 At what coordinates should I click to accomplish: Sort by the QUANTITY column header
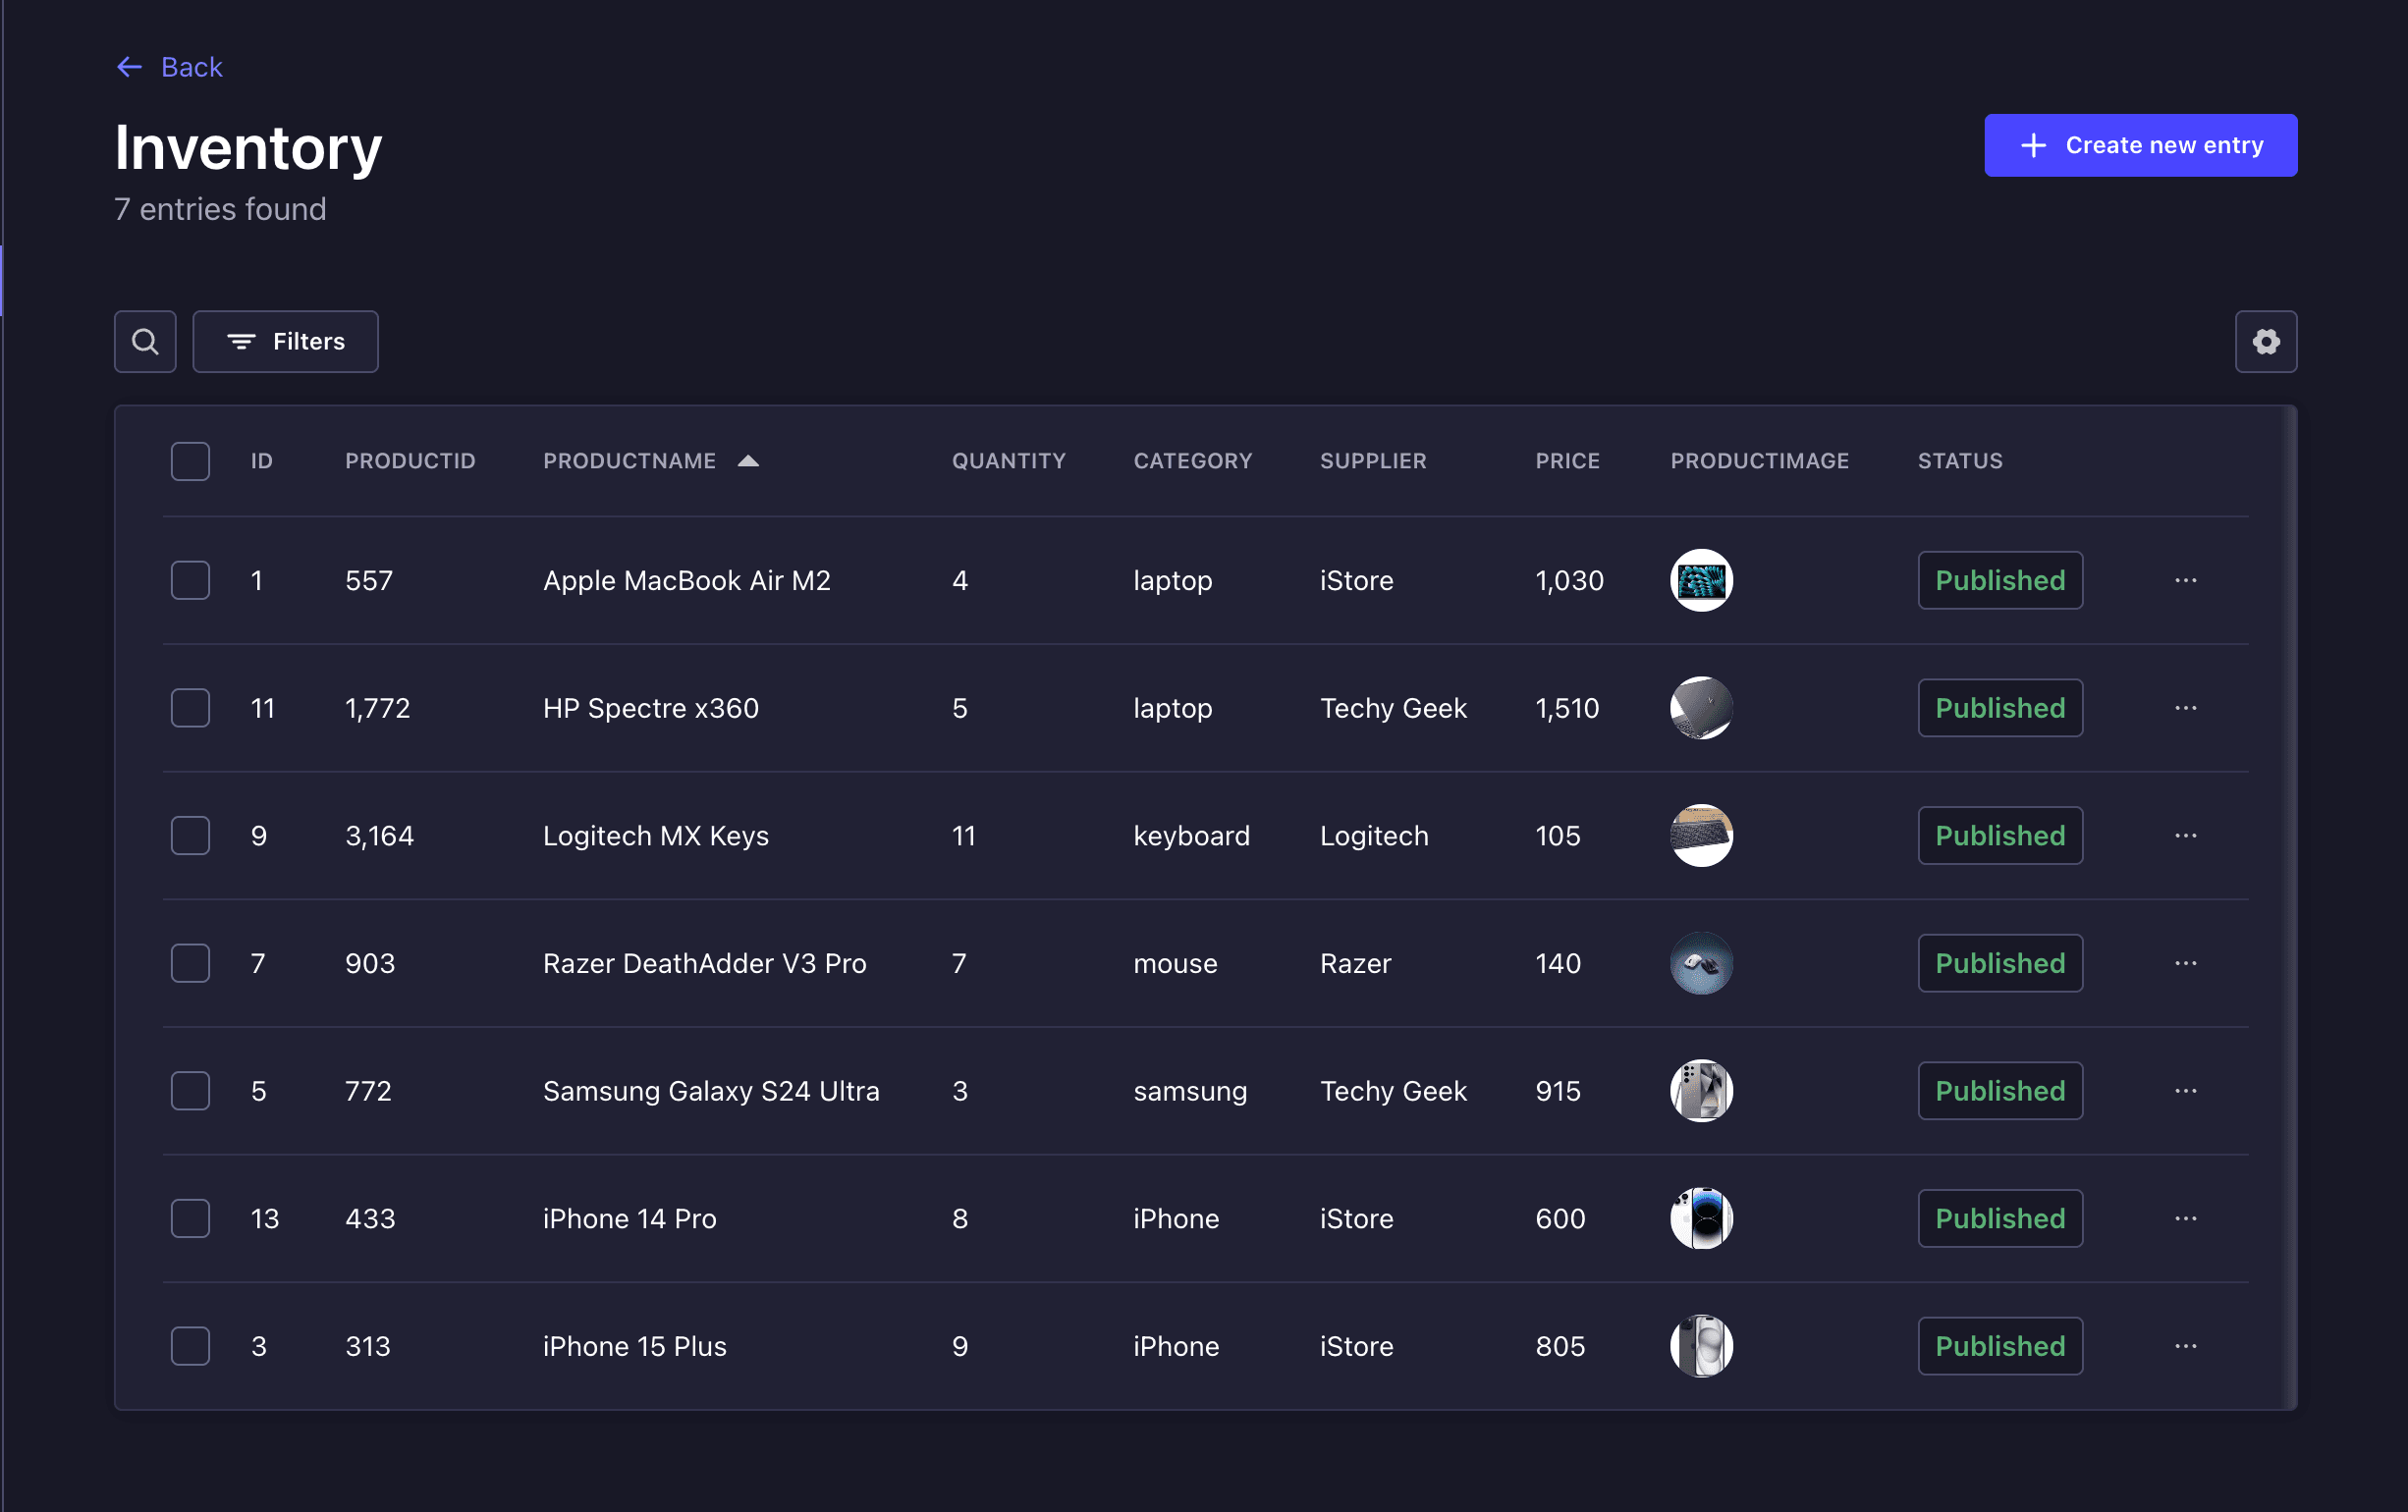pyautogui.click(x=1008, y=461)
